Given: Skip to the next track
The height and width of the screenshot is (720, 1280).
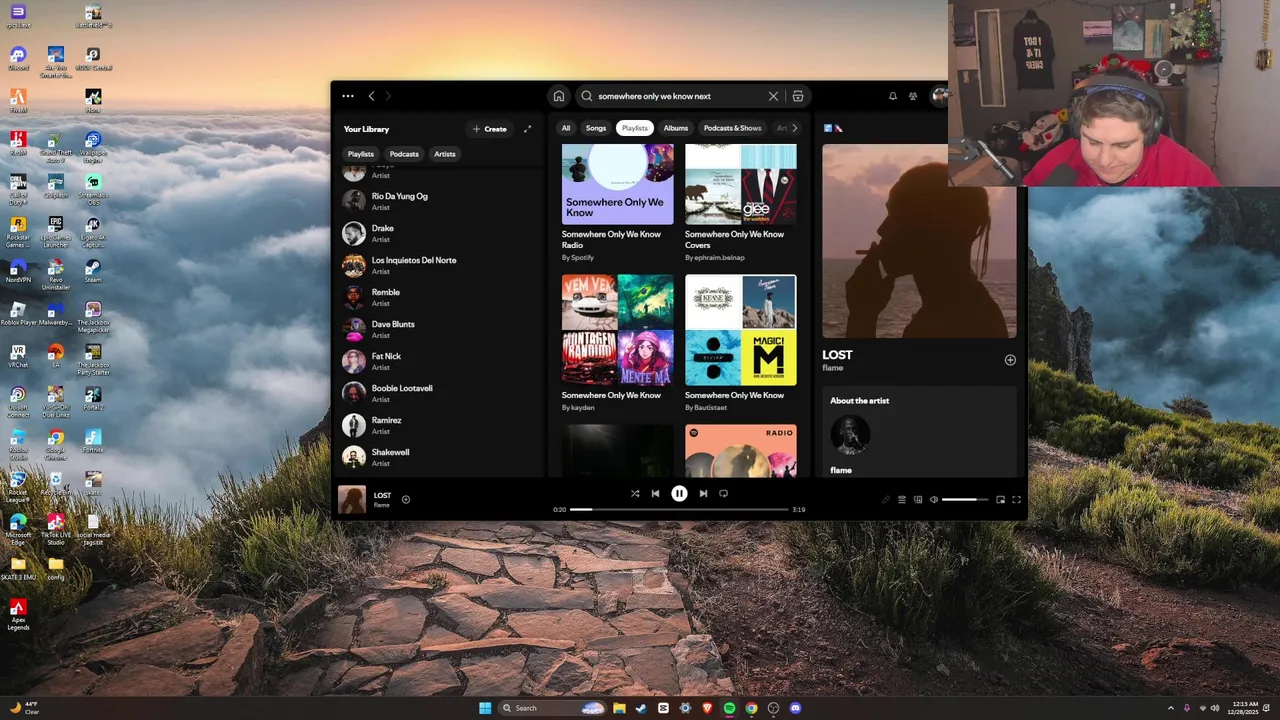Looking at the screenshot, I should point(703,493).
